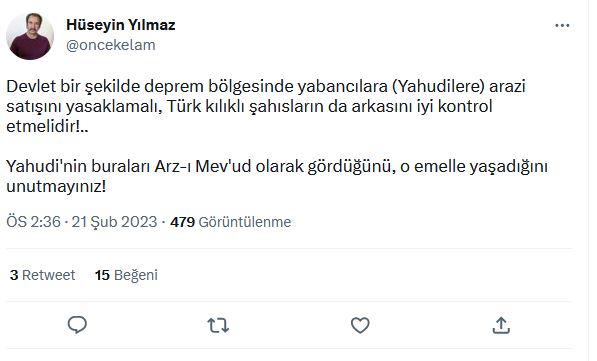Viewport: 597px width, 361px height.
Task: Open the share upload-arrow icon
Action: point(501,325)
